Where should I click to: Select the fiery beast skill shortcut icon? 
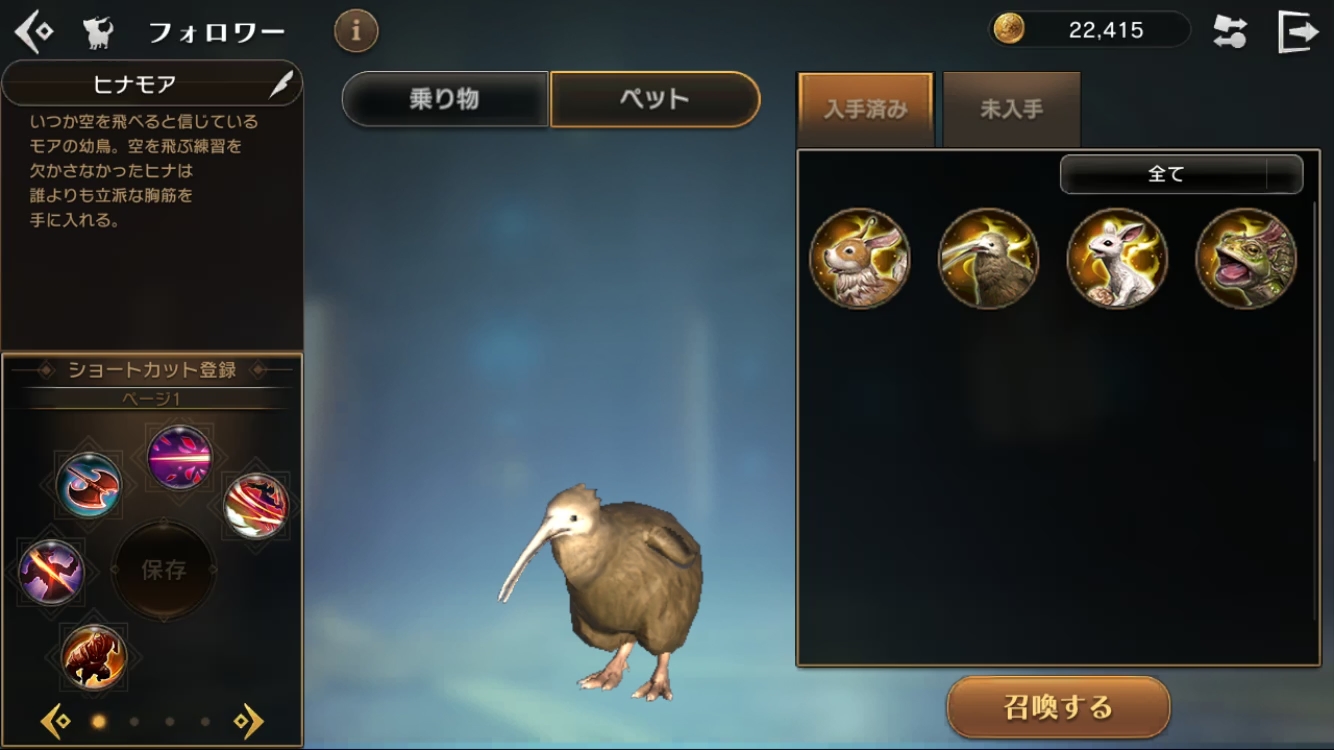coord(94,657)
